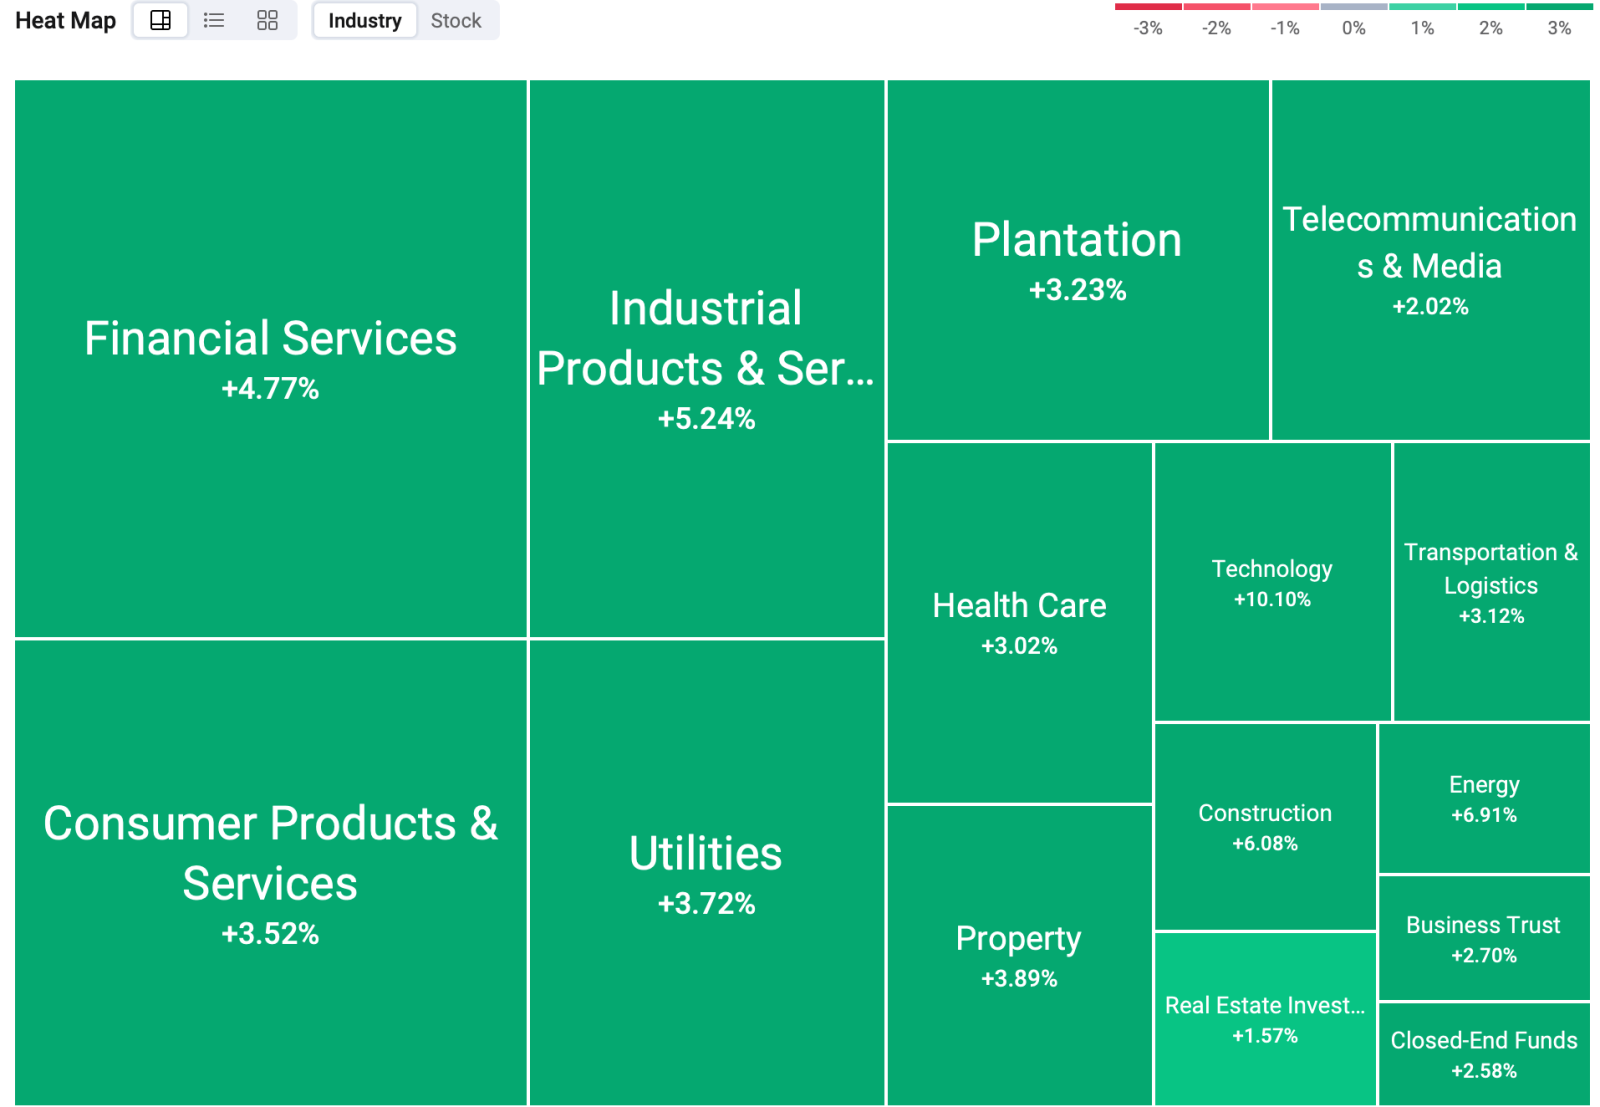Open the Business Trust tile

point(1485,938)
